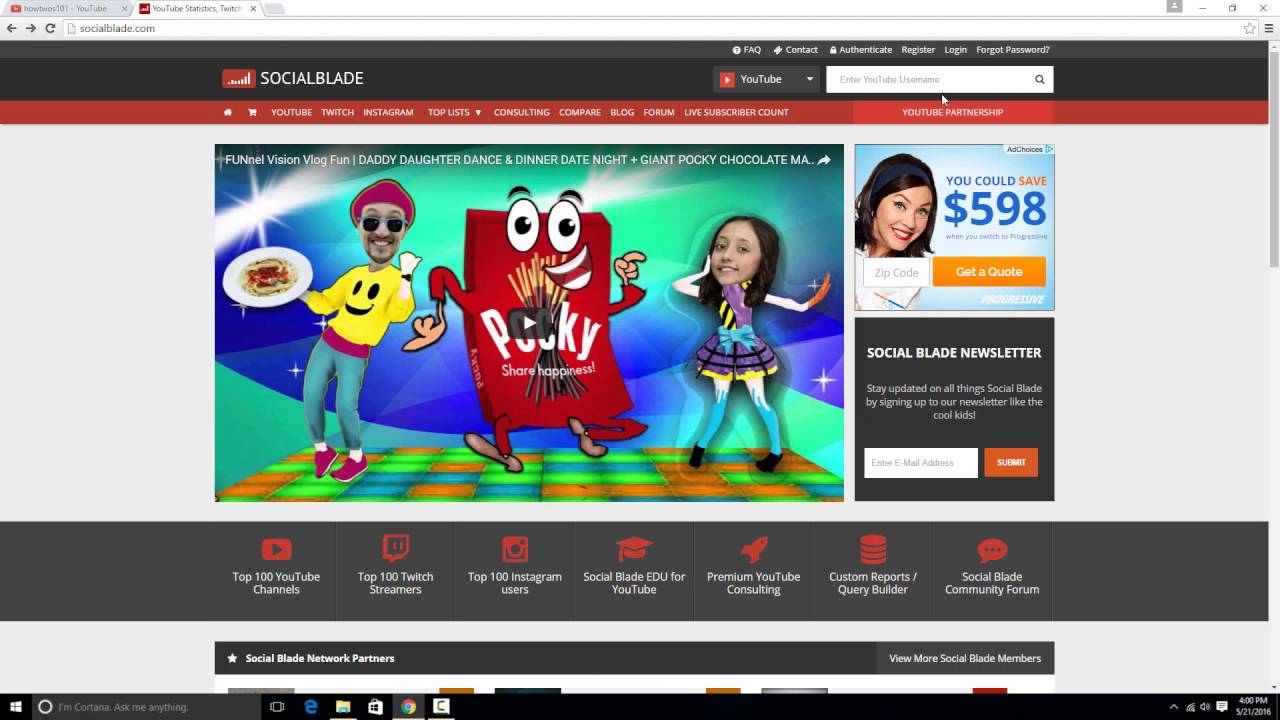Launch Edge from the taskbar

(x=311, y=707)
